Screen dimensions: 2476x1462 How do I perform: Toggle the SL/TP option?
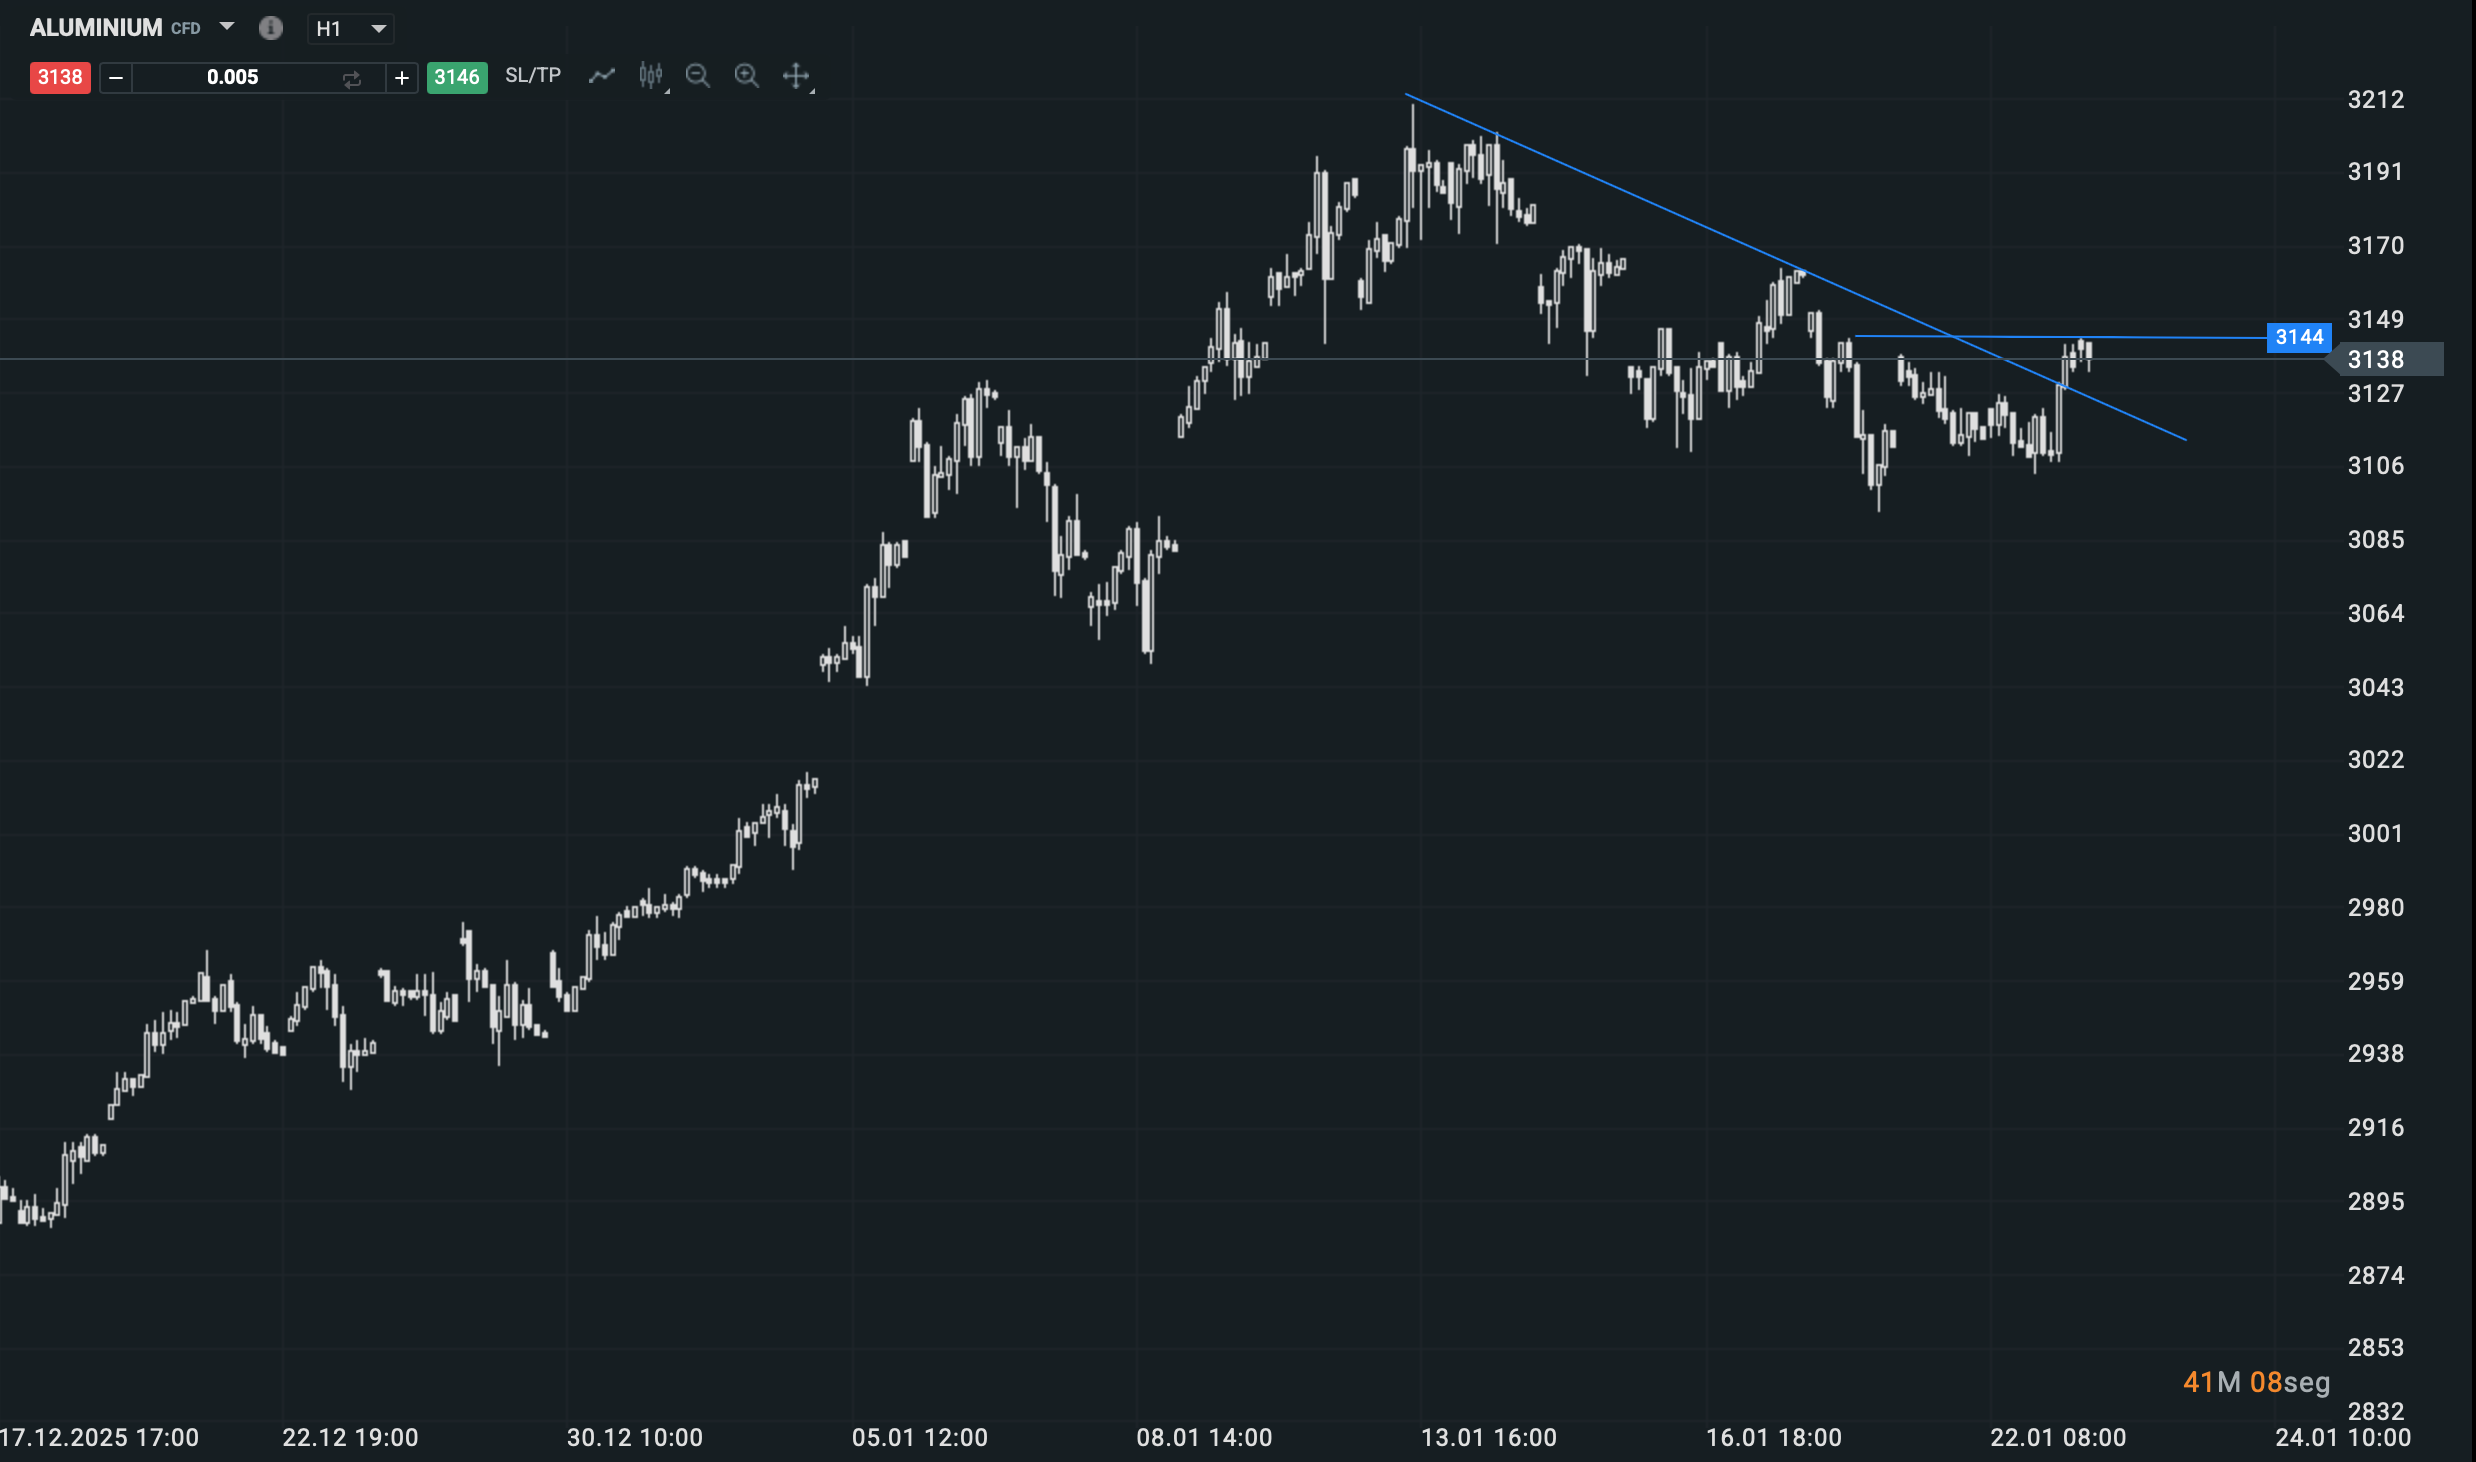click(533, 76)
